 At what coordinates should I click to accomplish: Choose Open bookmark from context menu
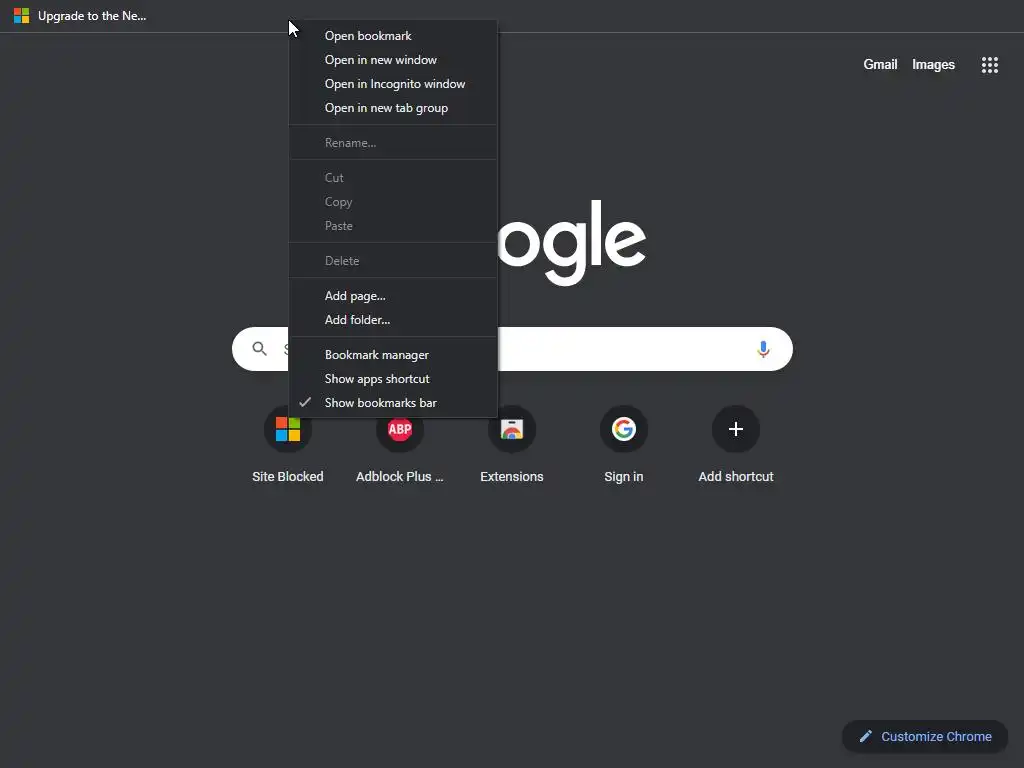tap(393, 36)
